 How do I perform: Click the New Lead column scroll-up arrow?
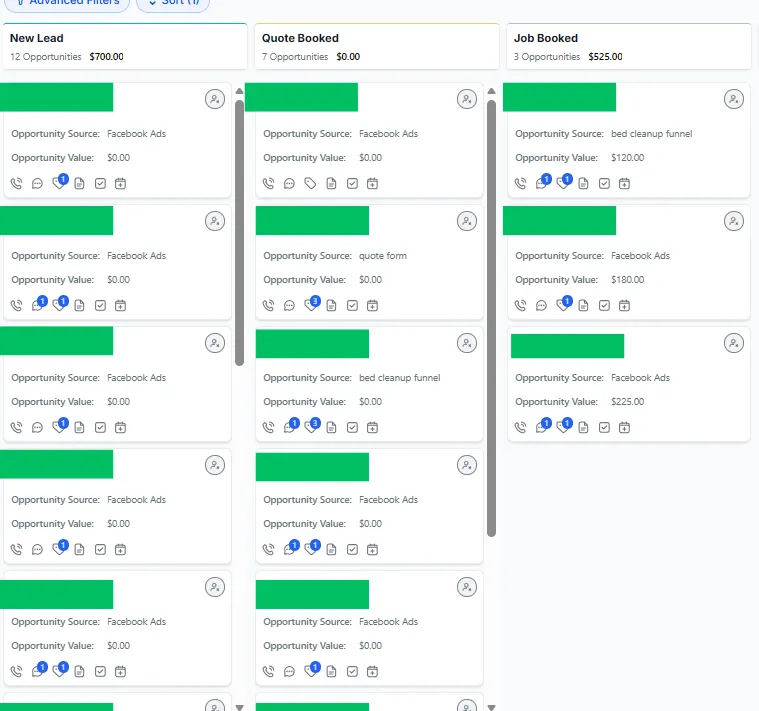(239, 91)
